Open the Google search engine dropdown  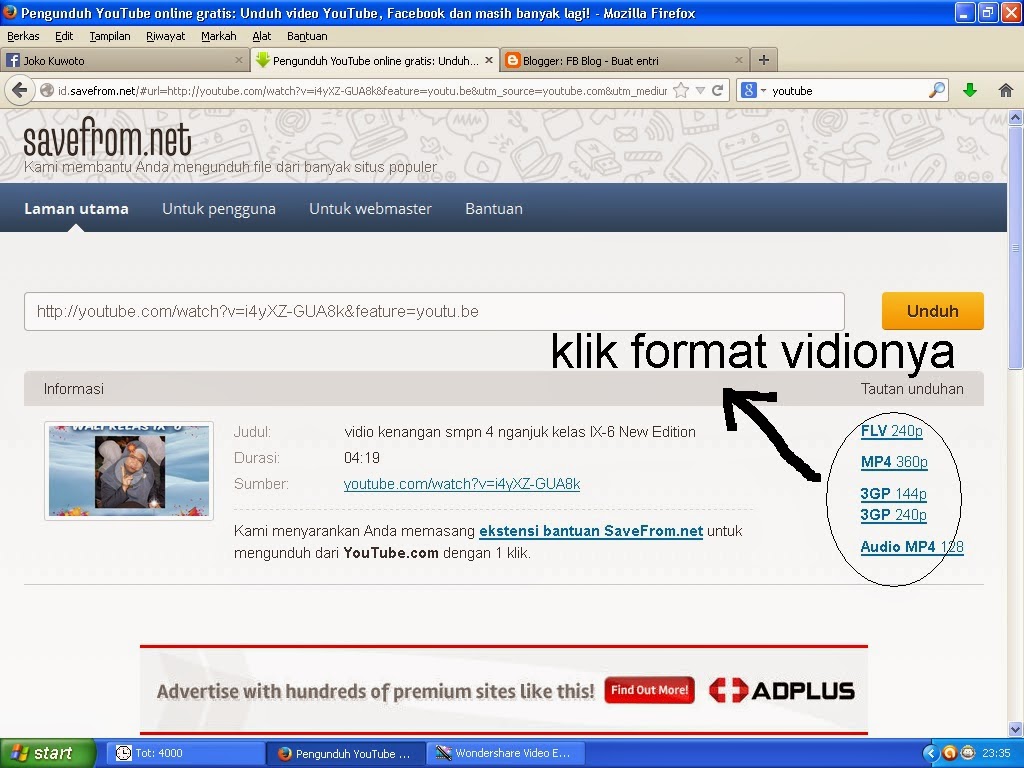click(753, 91)
